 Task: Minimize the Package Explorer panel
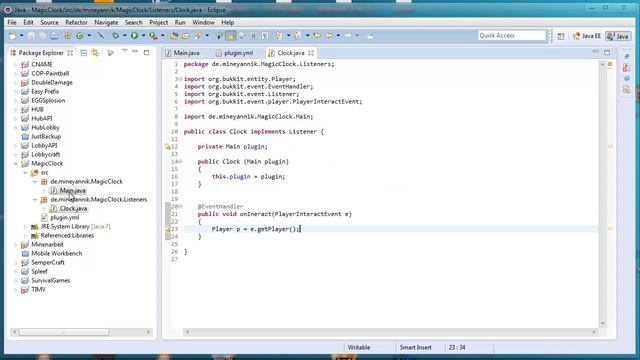[135, 51]
